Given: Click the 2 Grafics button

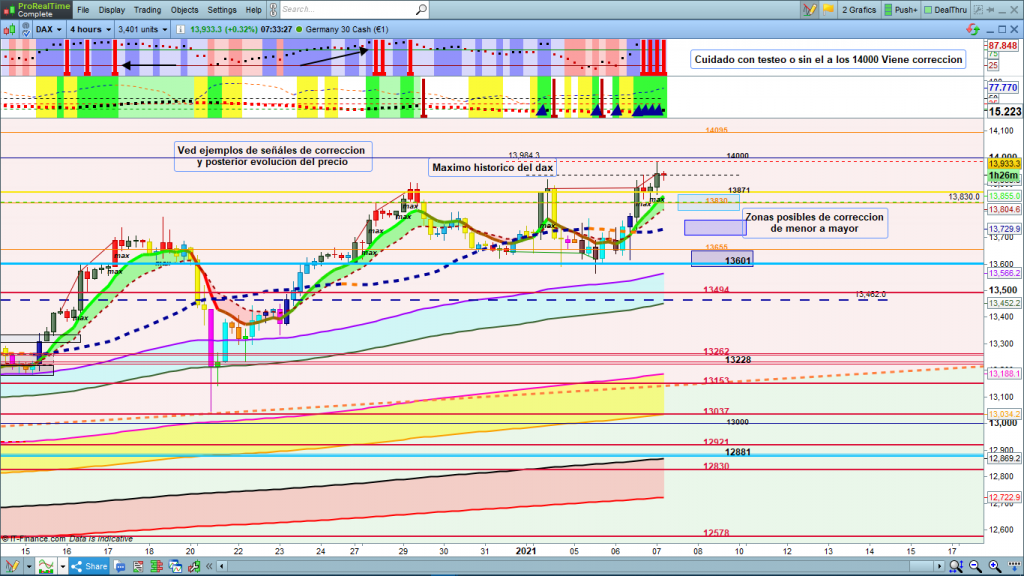Looking at the screenshot, I should coord(859,10).
